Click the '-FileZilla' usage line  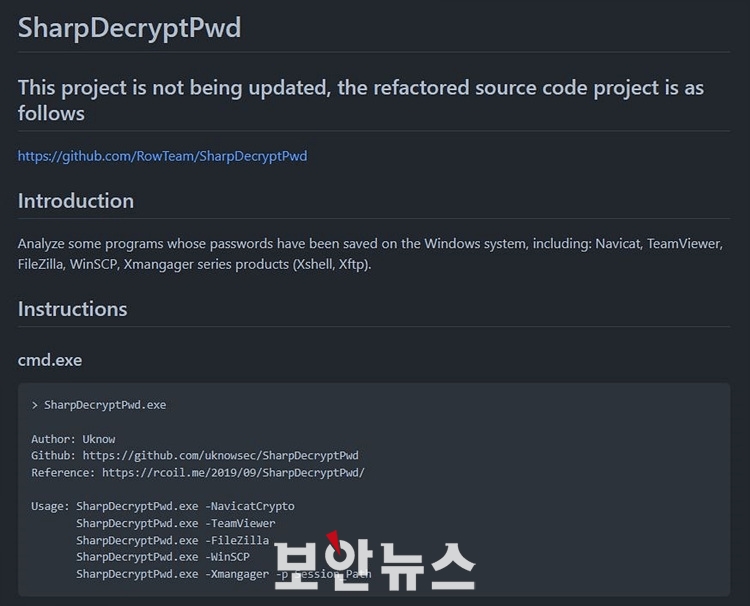[172, 540]
